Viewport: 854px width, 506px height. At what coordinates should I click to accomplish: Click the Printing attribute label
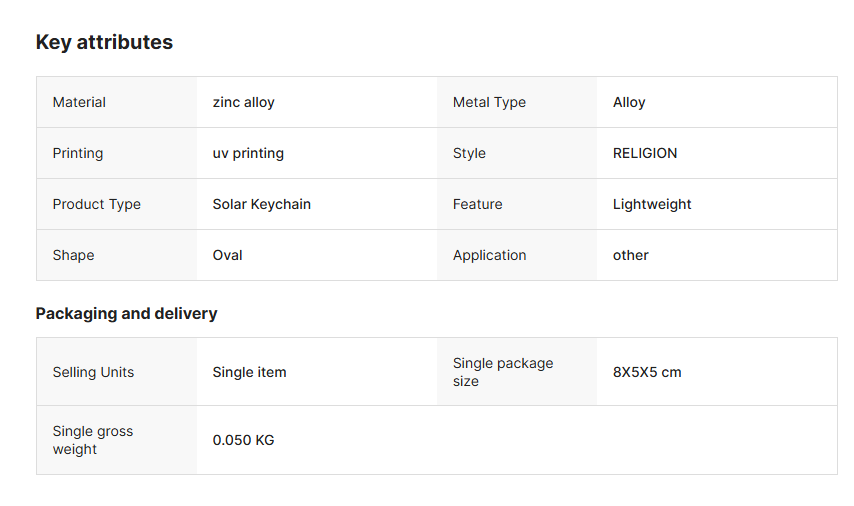tap(78, 153)
